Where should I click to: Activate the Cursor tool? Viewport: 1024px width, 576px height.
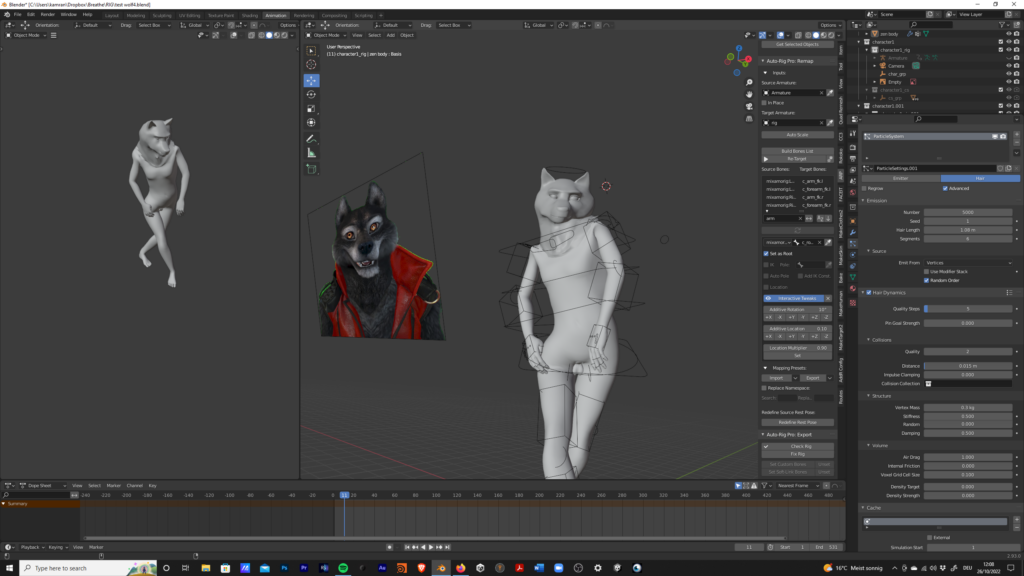(312, 65)
